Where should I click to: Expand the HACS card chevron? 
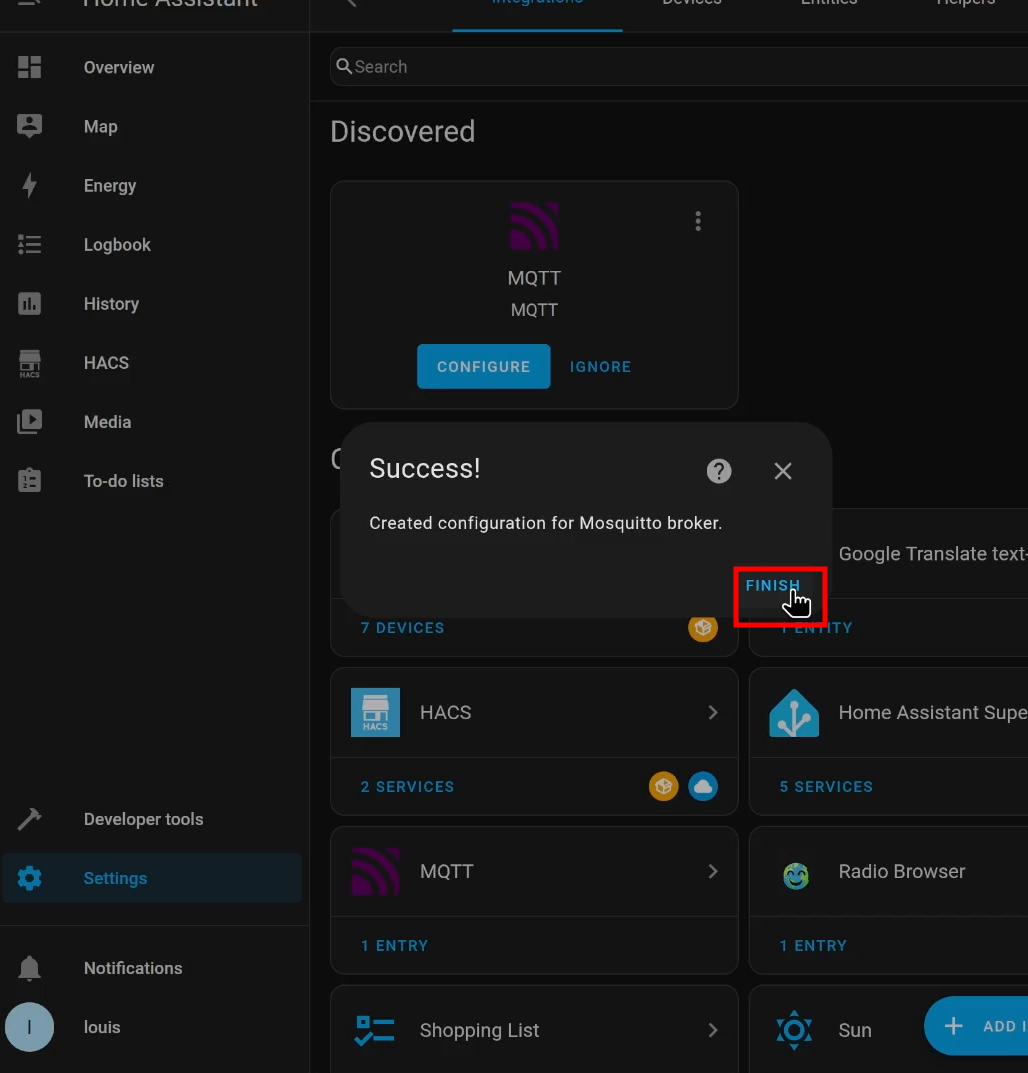pos(712,712)
